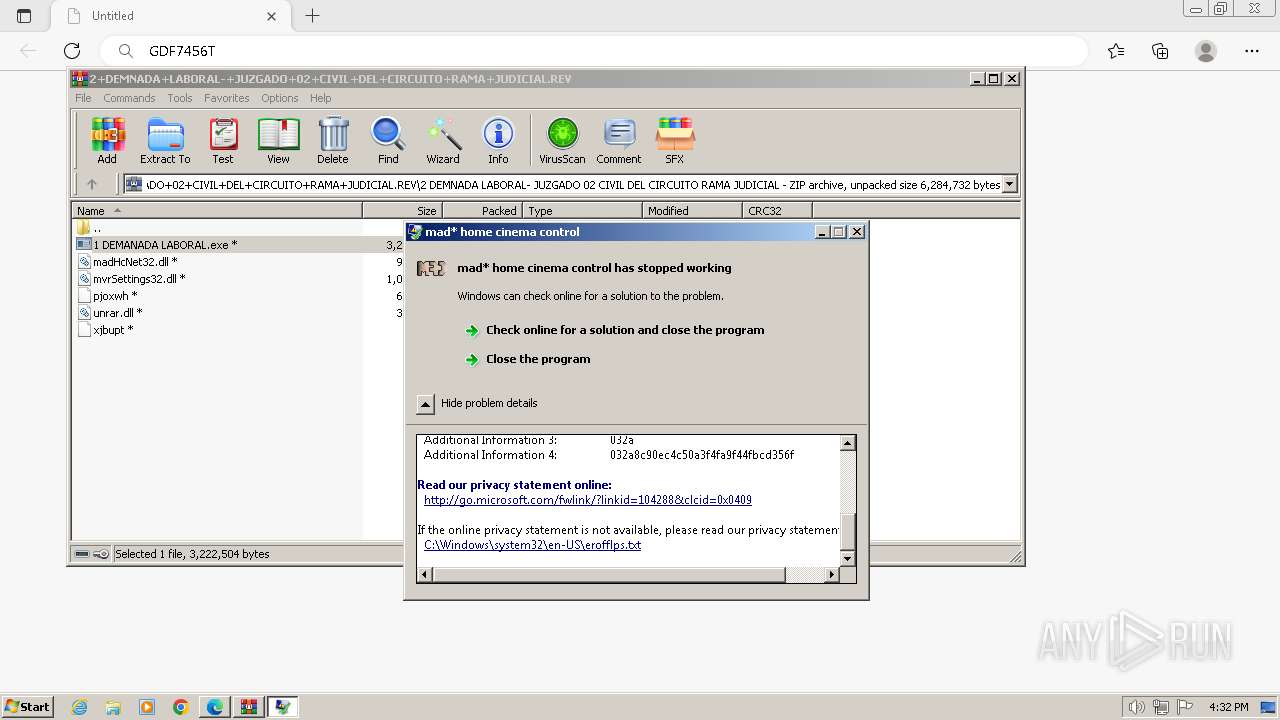Switch to WinRAR taskbar button
This screenshot has width=1280, height=720.
248,707
